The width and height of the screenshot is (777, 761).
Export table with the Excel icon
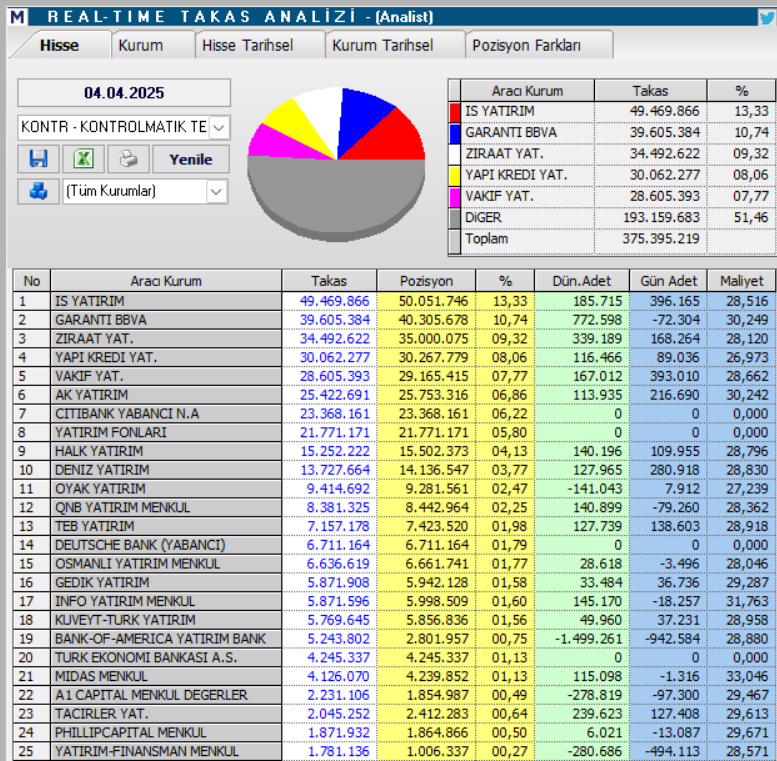click(x=84, y=159)
